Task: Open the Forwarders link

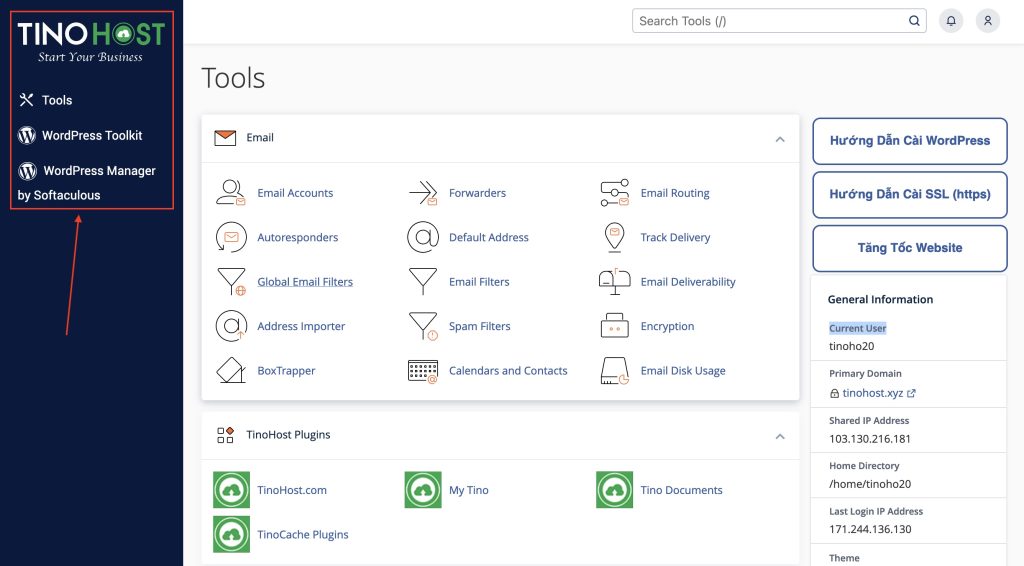Action: (x=477, y=193)
